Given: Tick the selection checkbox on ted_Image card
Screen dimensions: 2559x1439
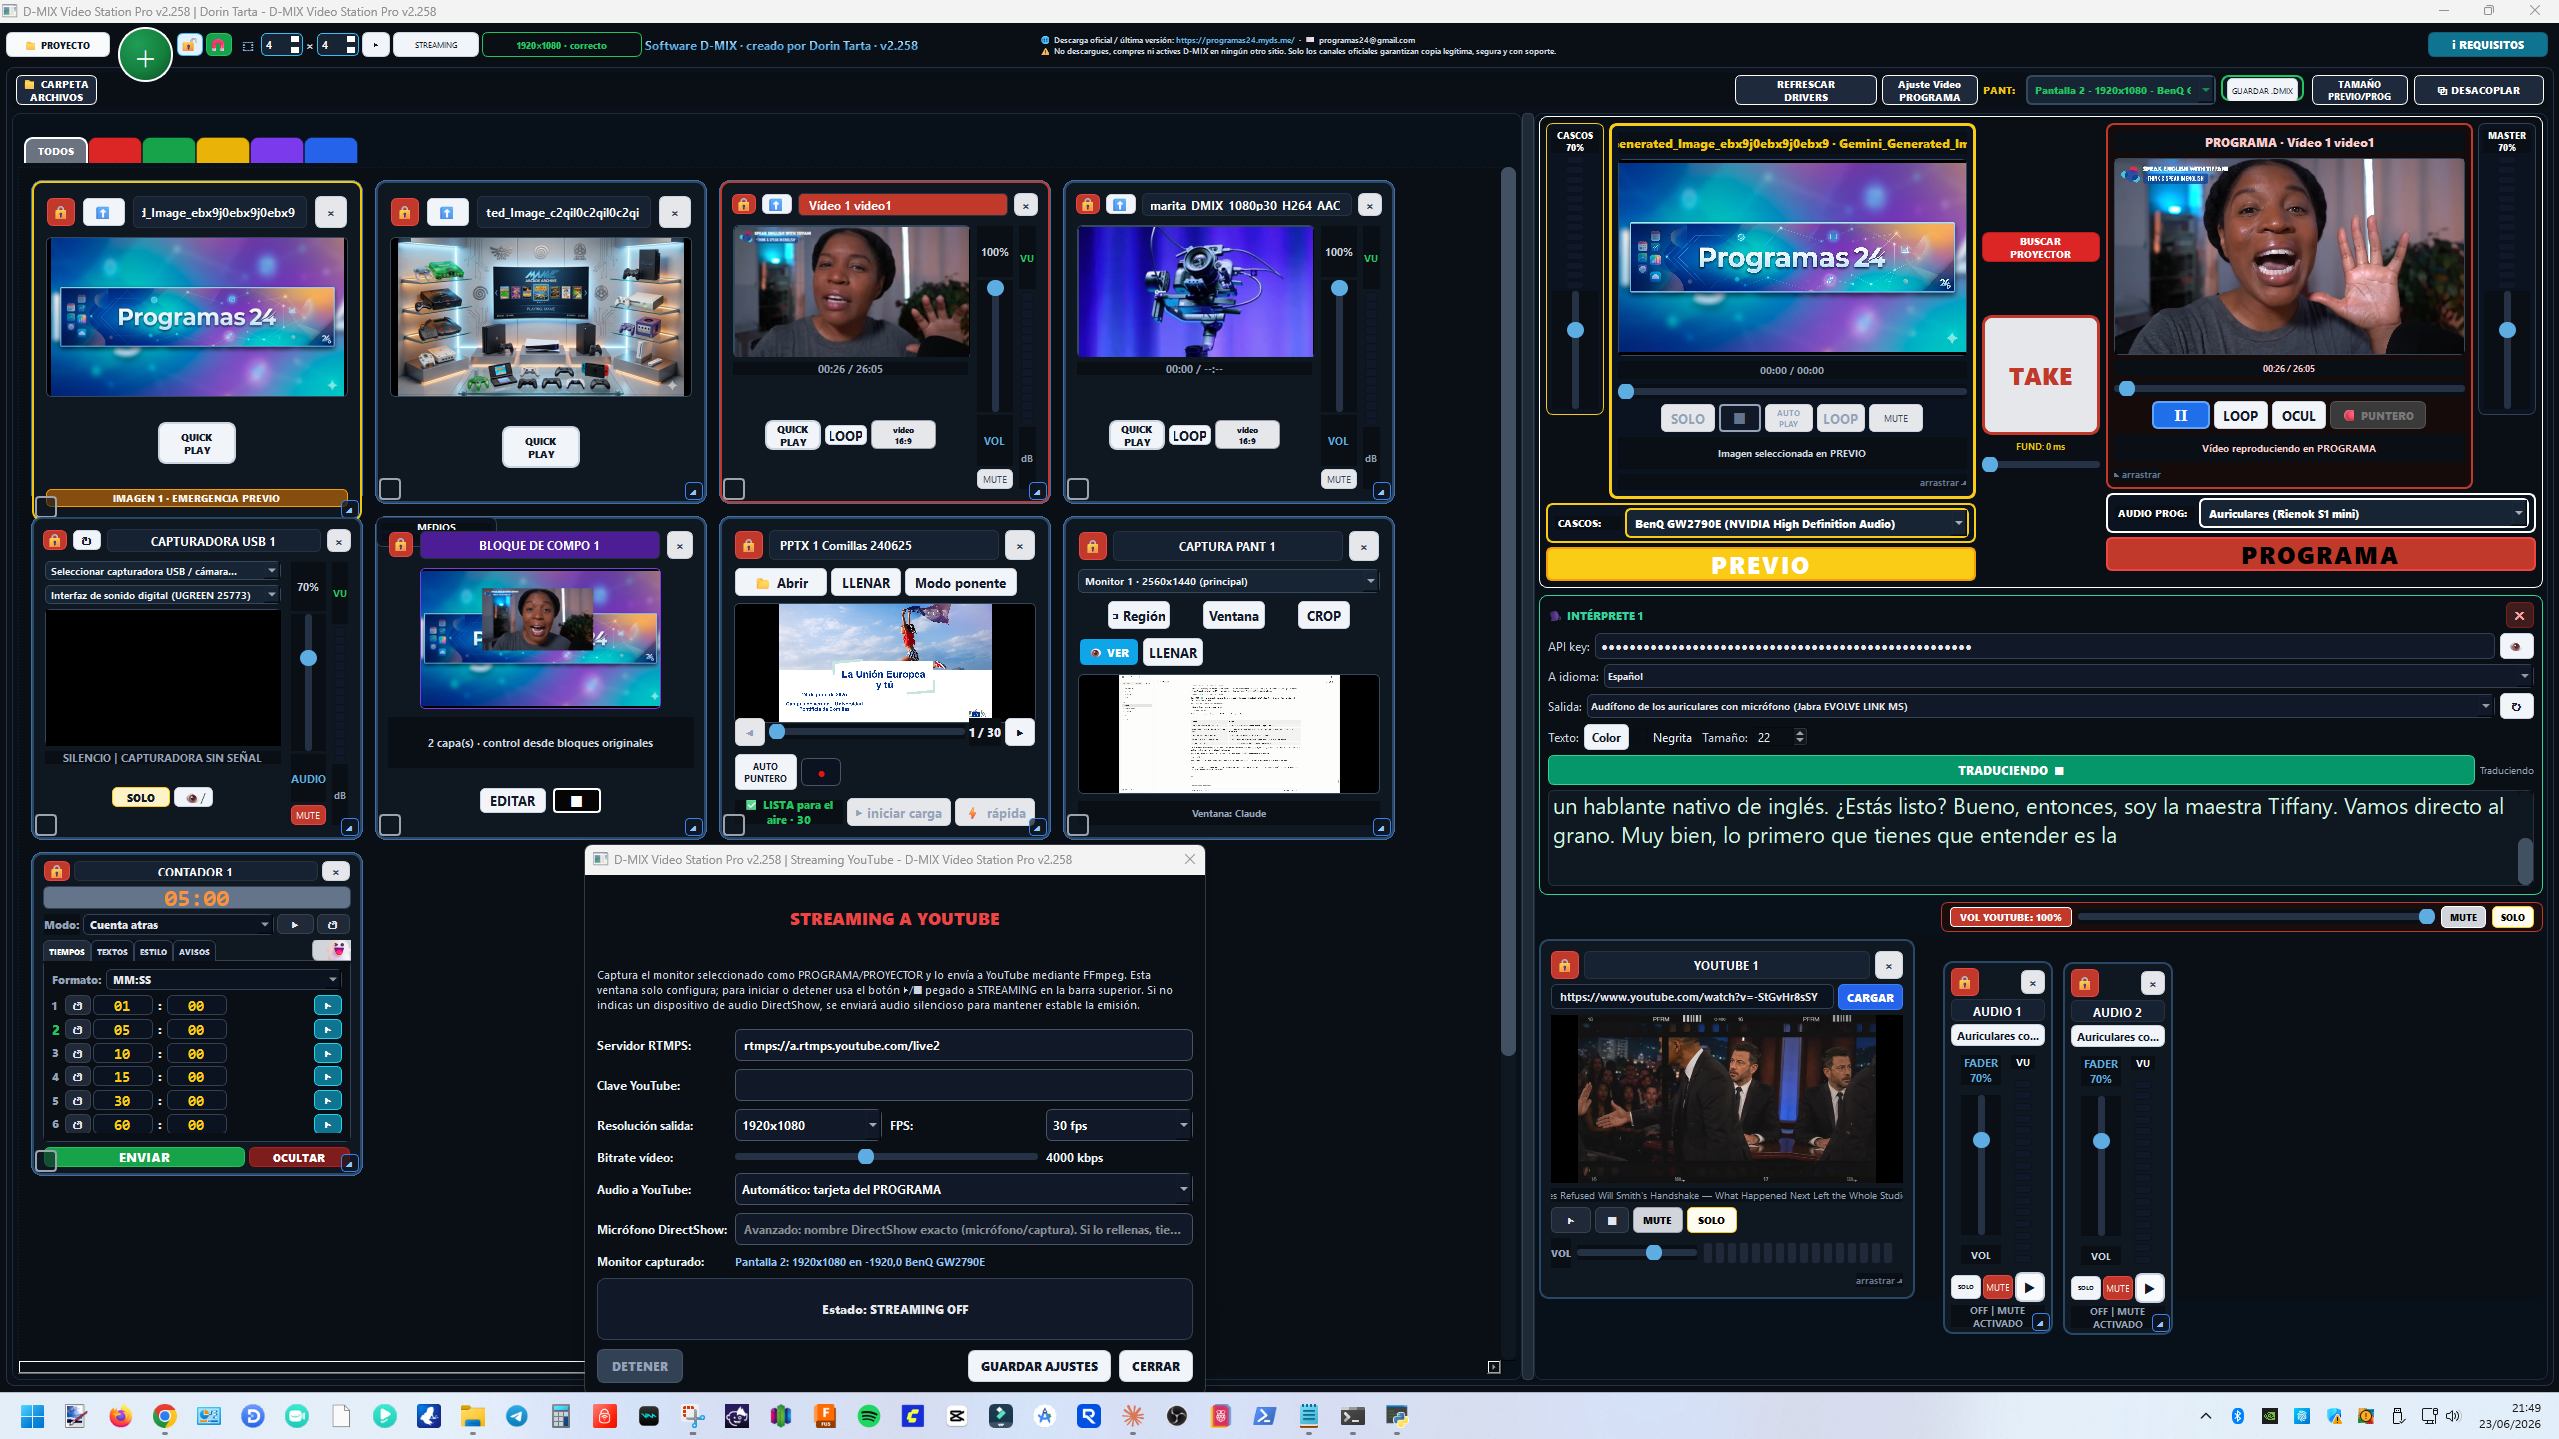Looking at the screenshot, I should [x=390, y=489].
